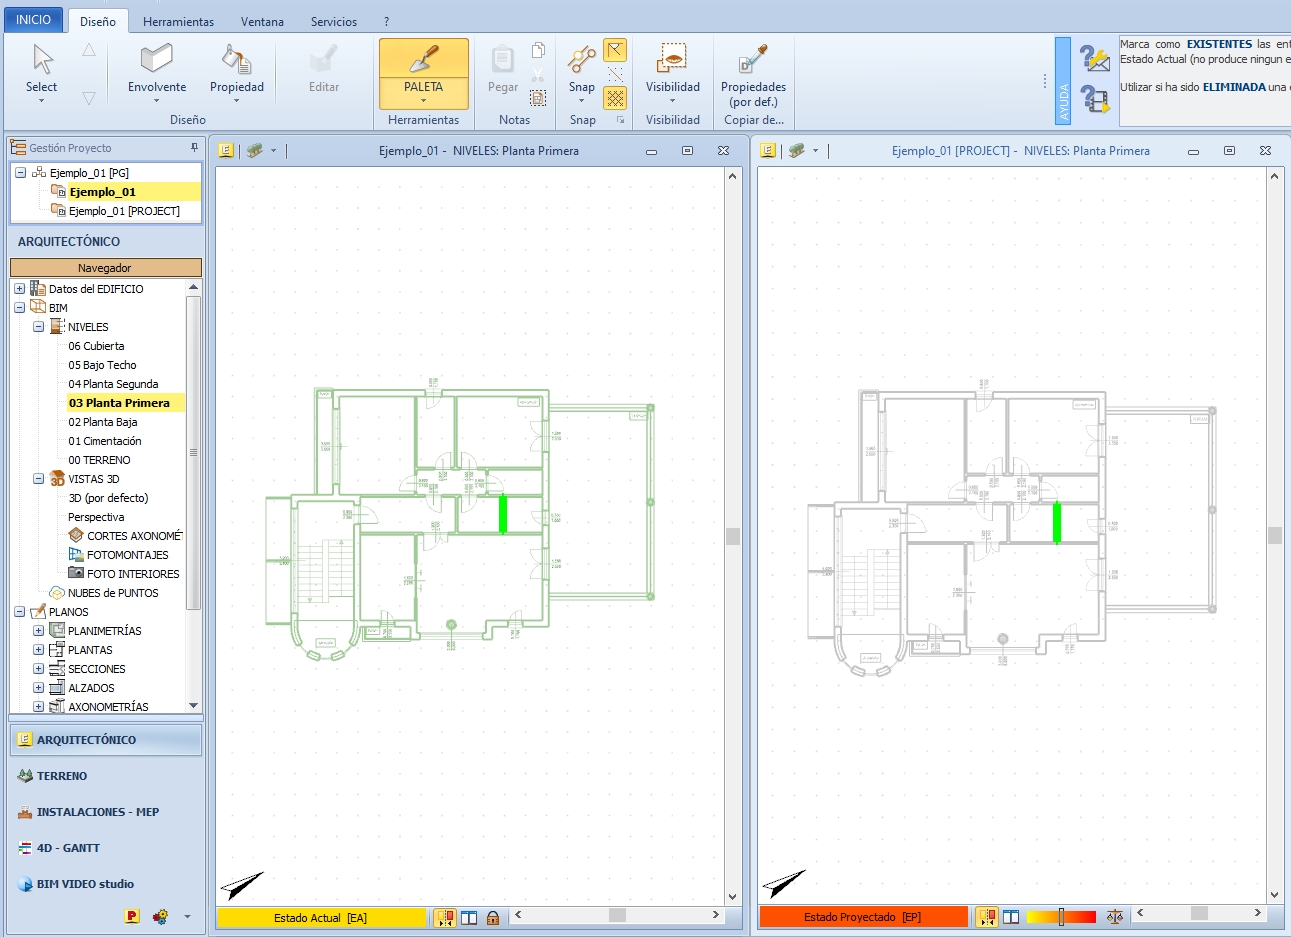Click the Estado Proyectado [EP] status bar

point(864,917)
